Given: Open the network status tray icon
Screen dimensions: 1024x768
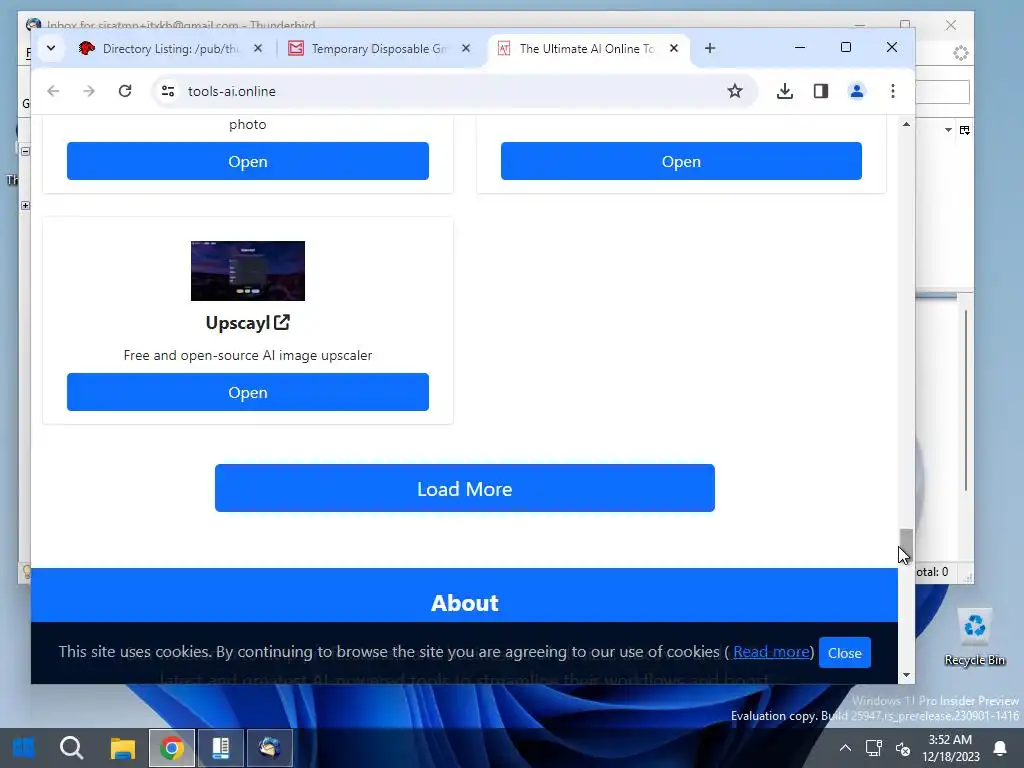Looking at the screenshot, I should click(873, 748).
